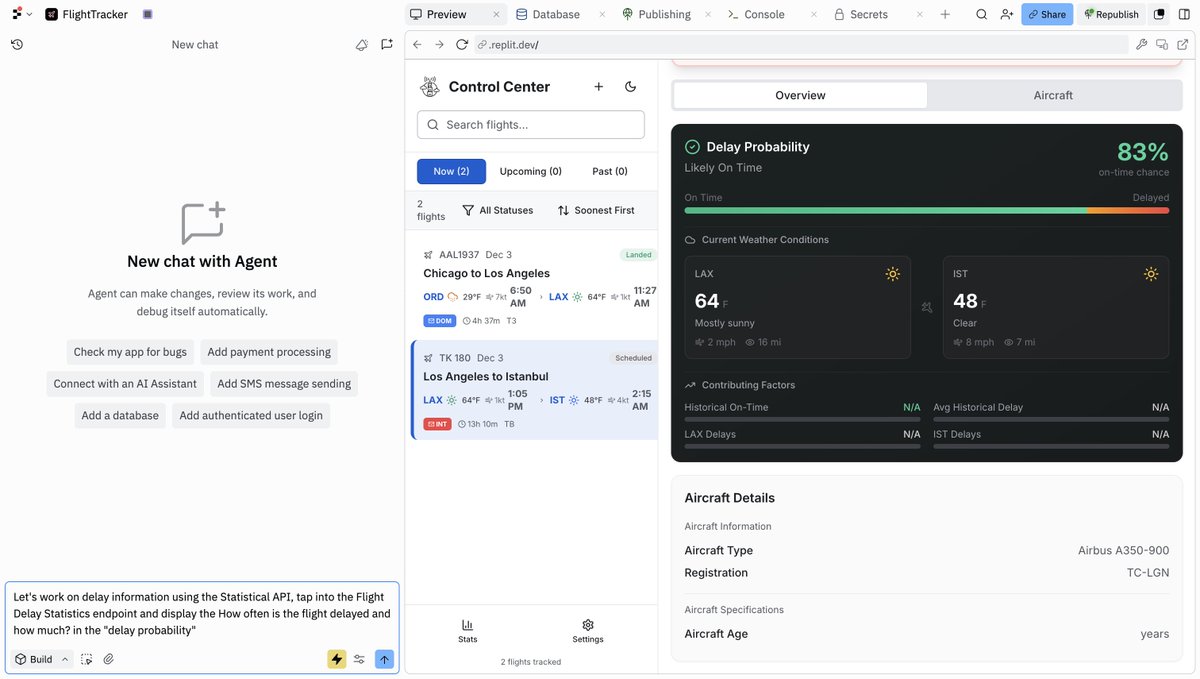Click the Add a database suggestion
Viewport: 1200px width, 679px height.
(120, 416)
